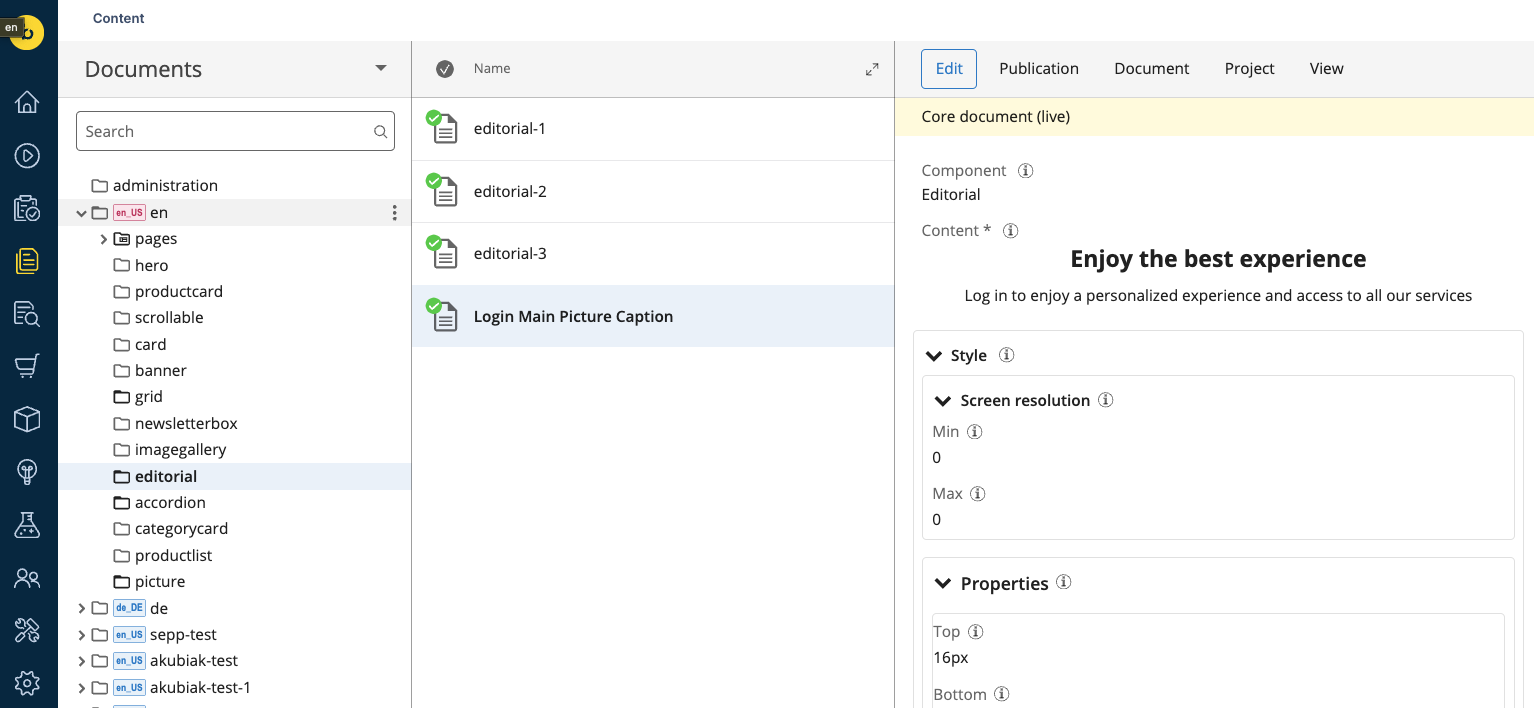1534x708 pixels.
Task: Expand the akubiak-test folder
Action: pyautogui.click(x=82, y=661)
